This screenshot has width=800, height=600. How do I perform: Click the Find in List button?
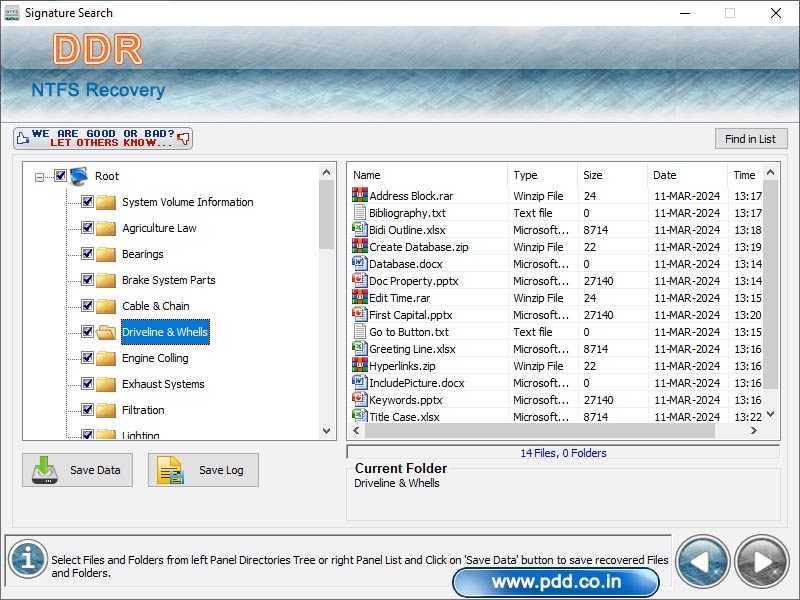[x=751, y=138]
